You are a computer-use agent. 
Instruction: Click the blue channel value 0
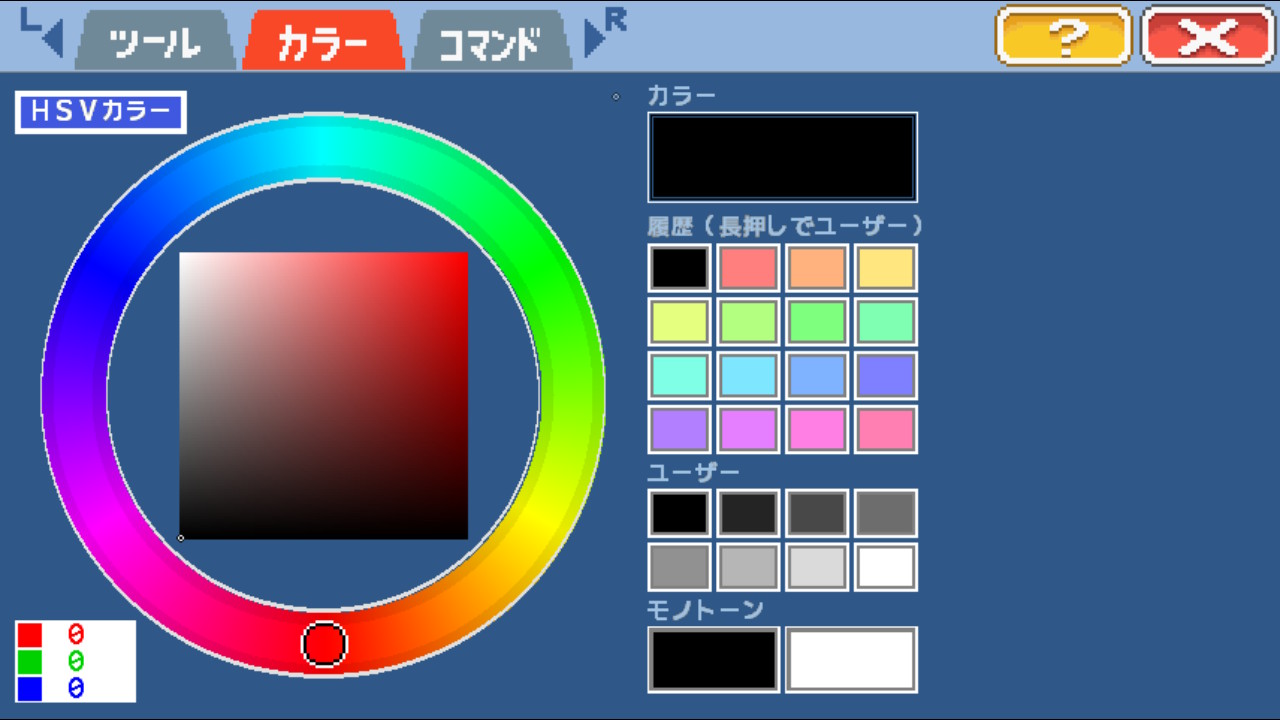point(76,688)
